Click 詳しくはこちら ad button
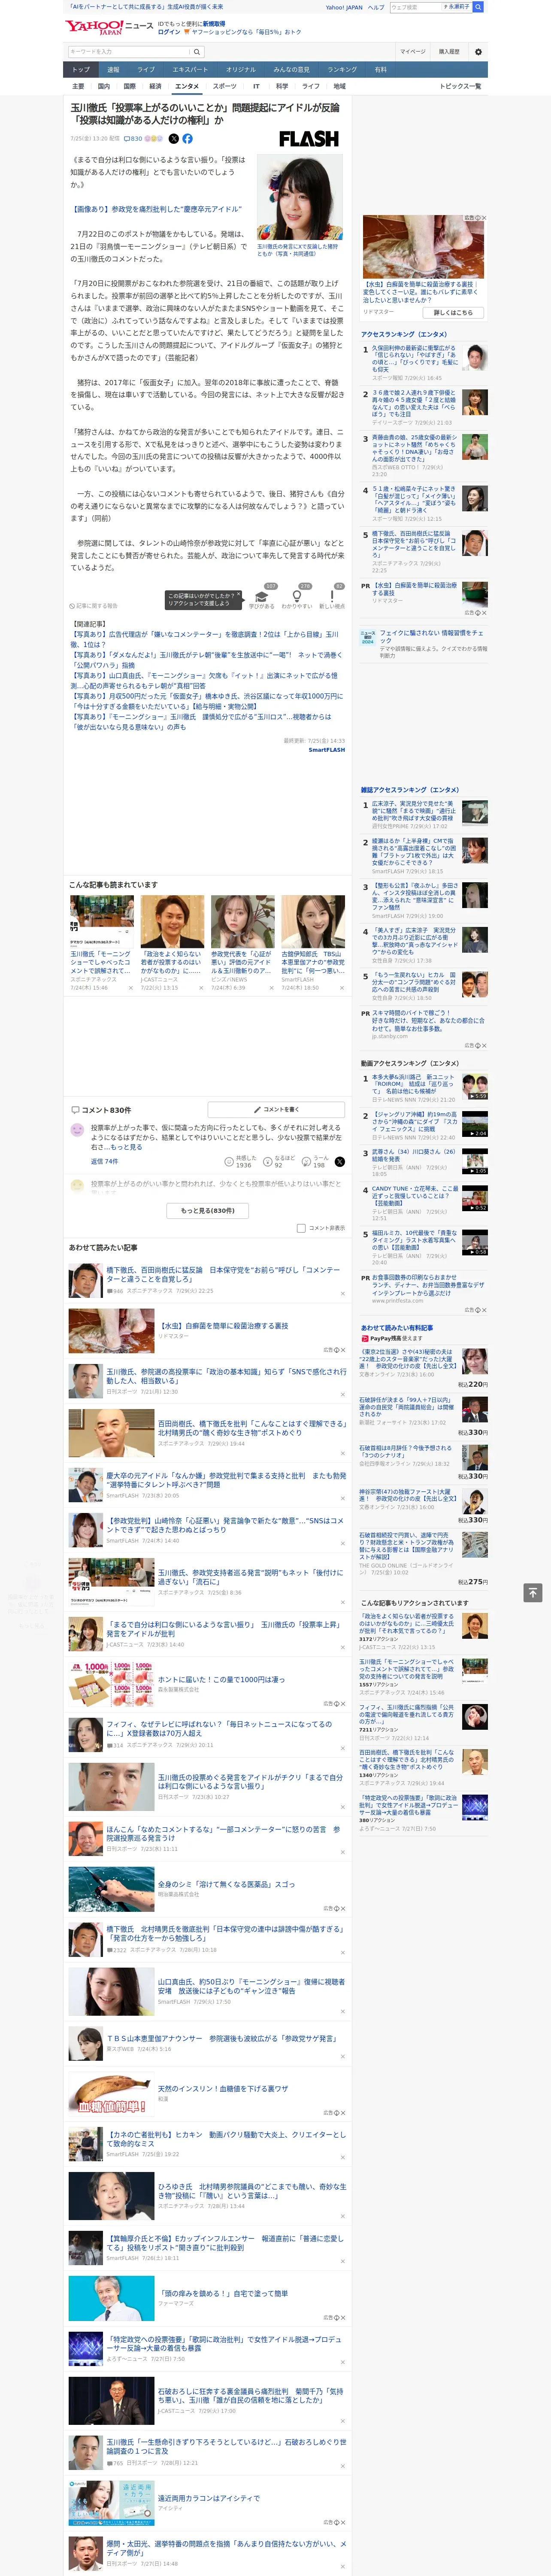 (x=453, y=312)
